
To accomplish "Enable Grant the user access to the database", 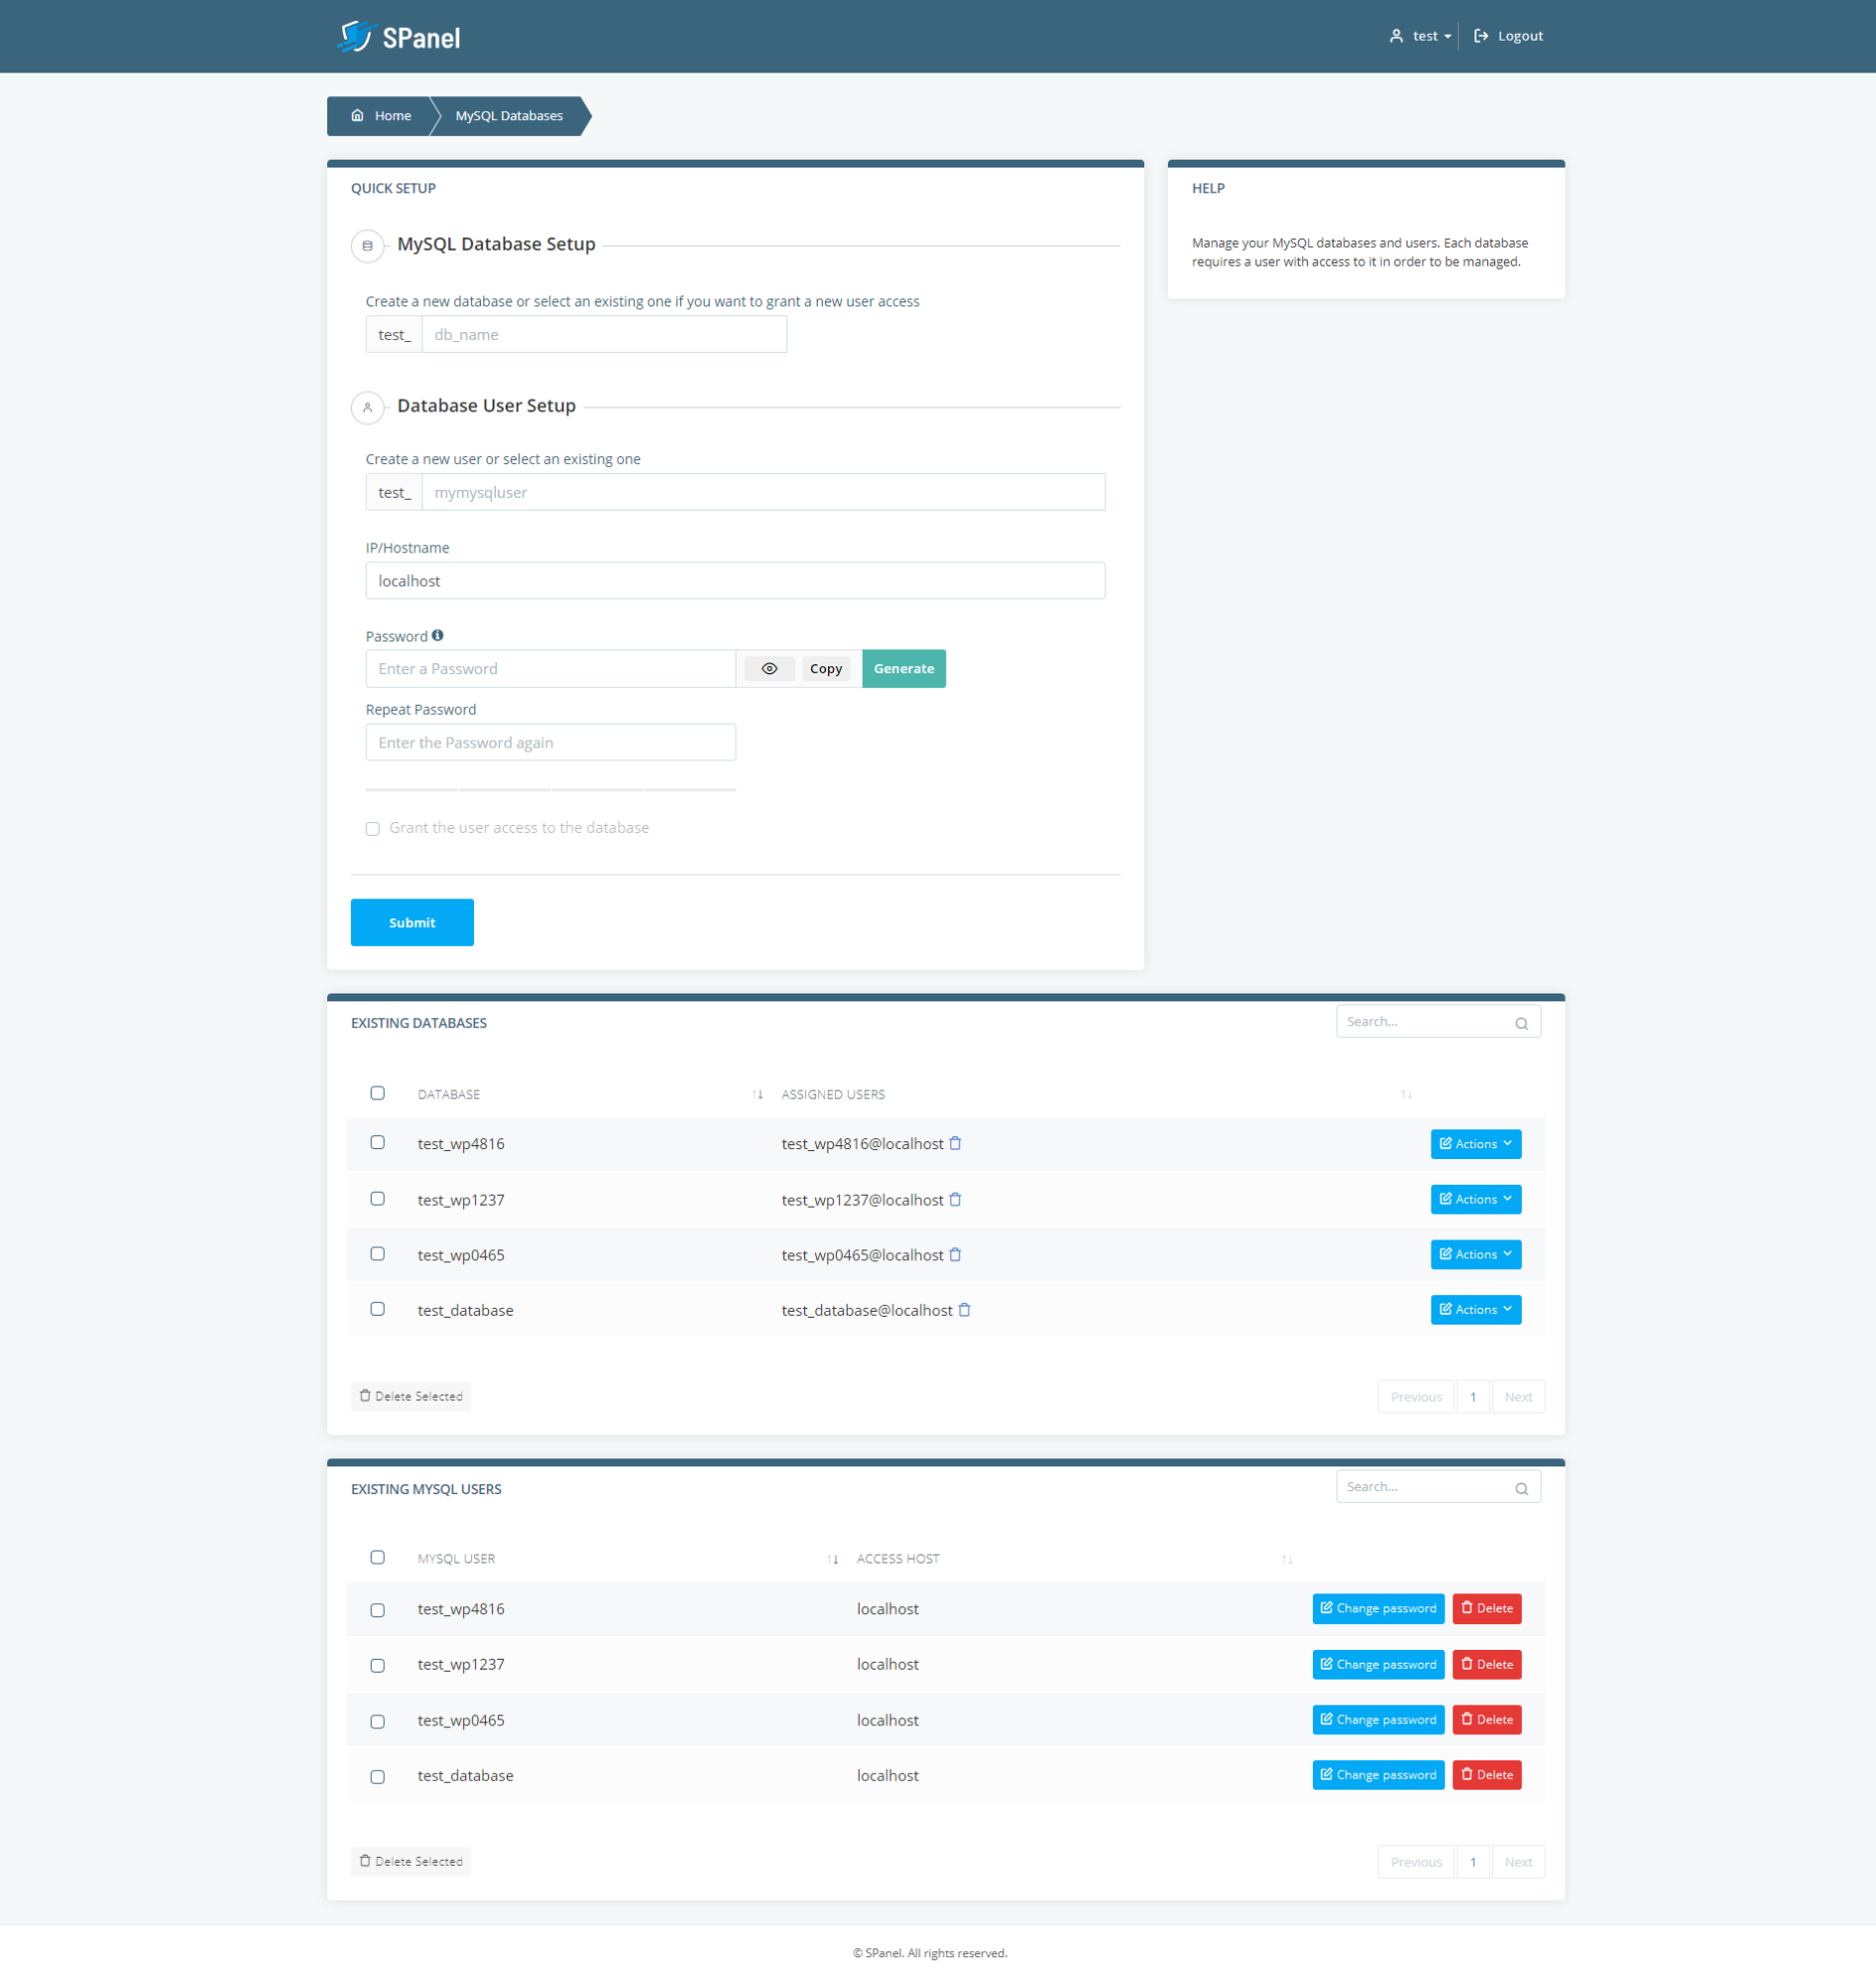I will 371,828.
